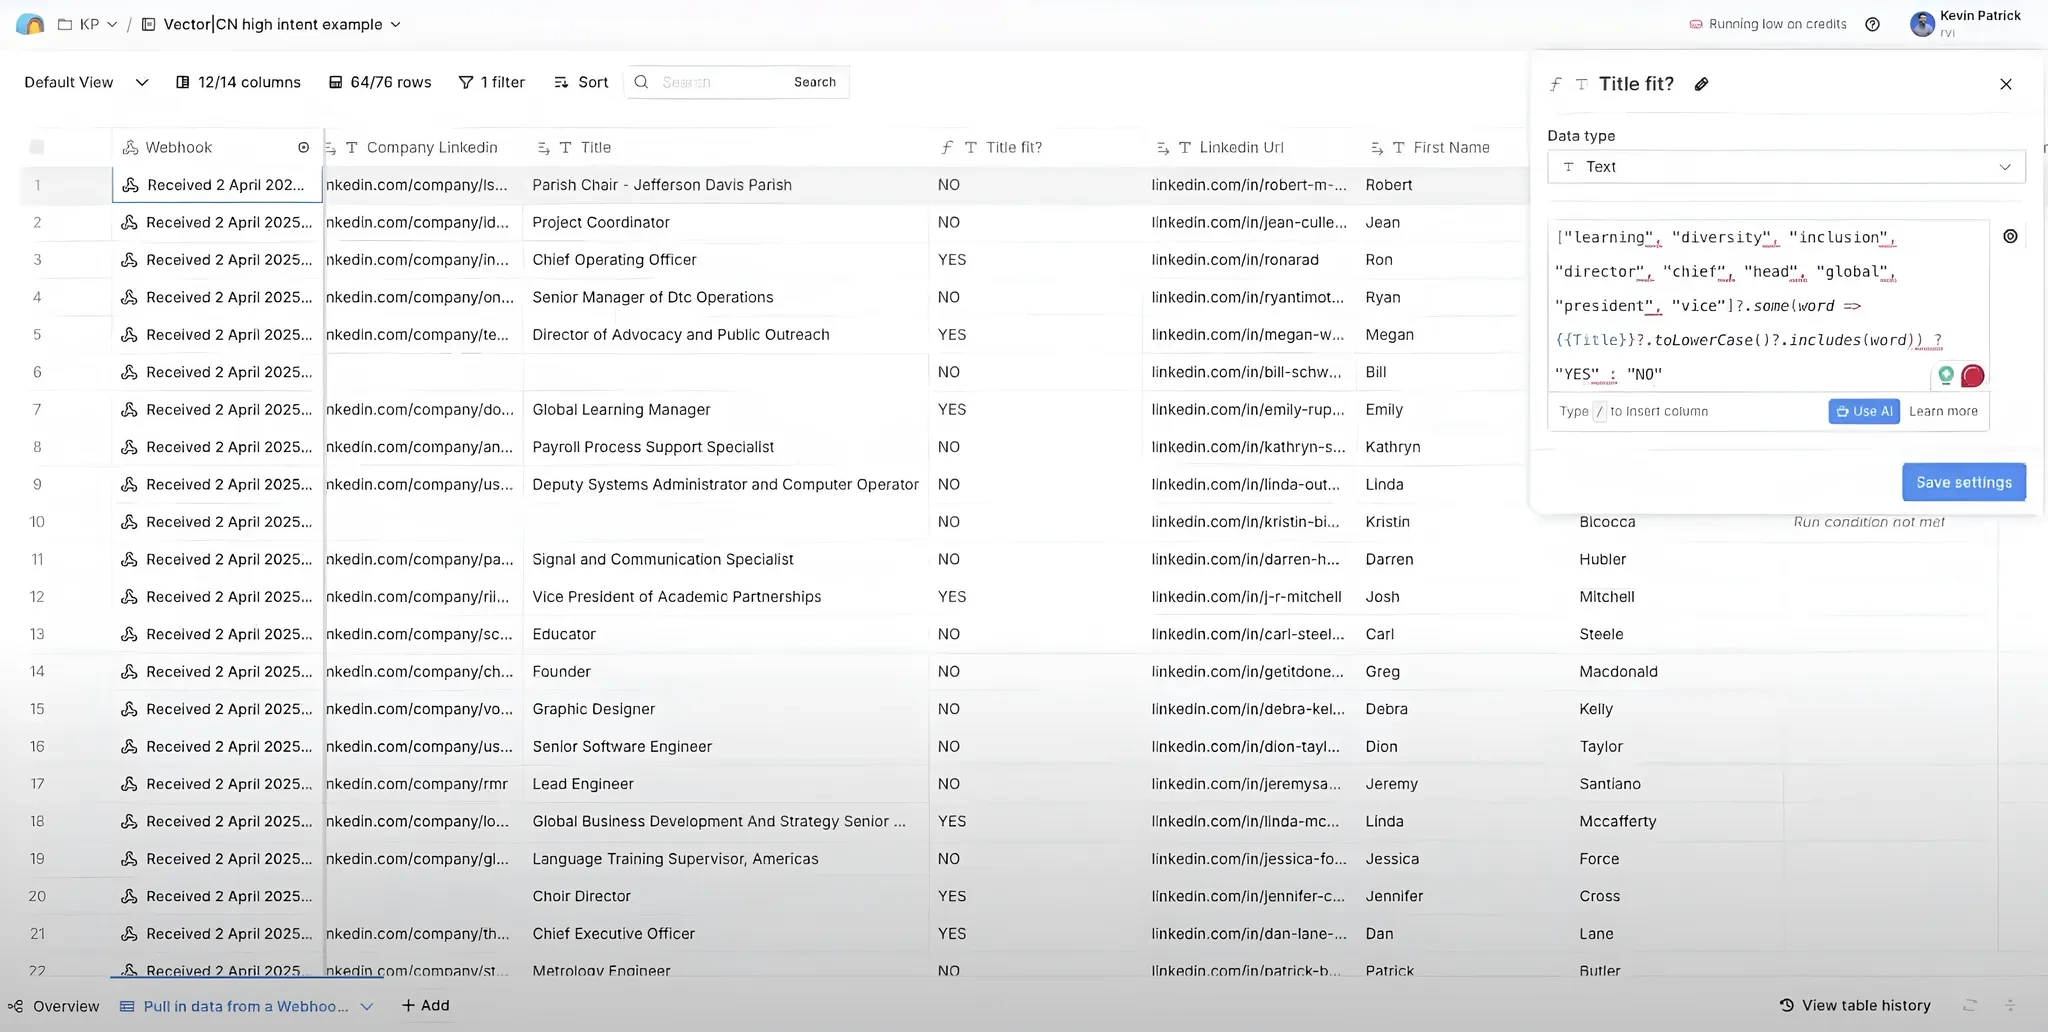The height and width of the screenshot is (1032, 2048).
Task: Open the Default View dropdown
Action: [x=86, y=82]
